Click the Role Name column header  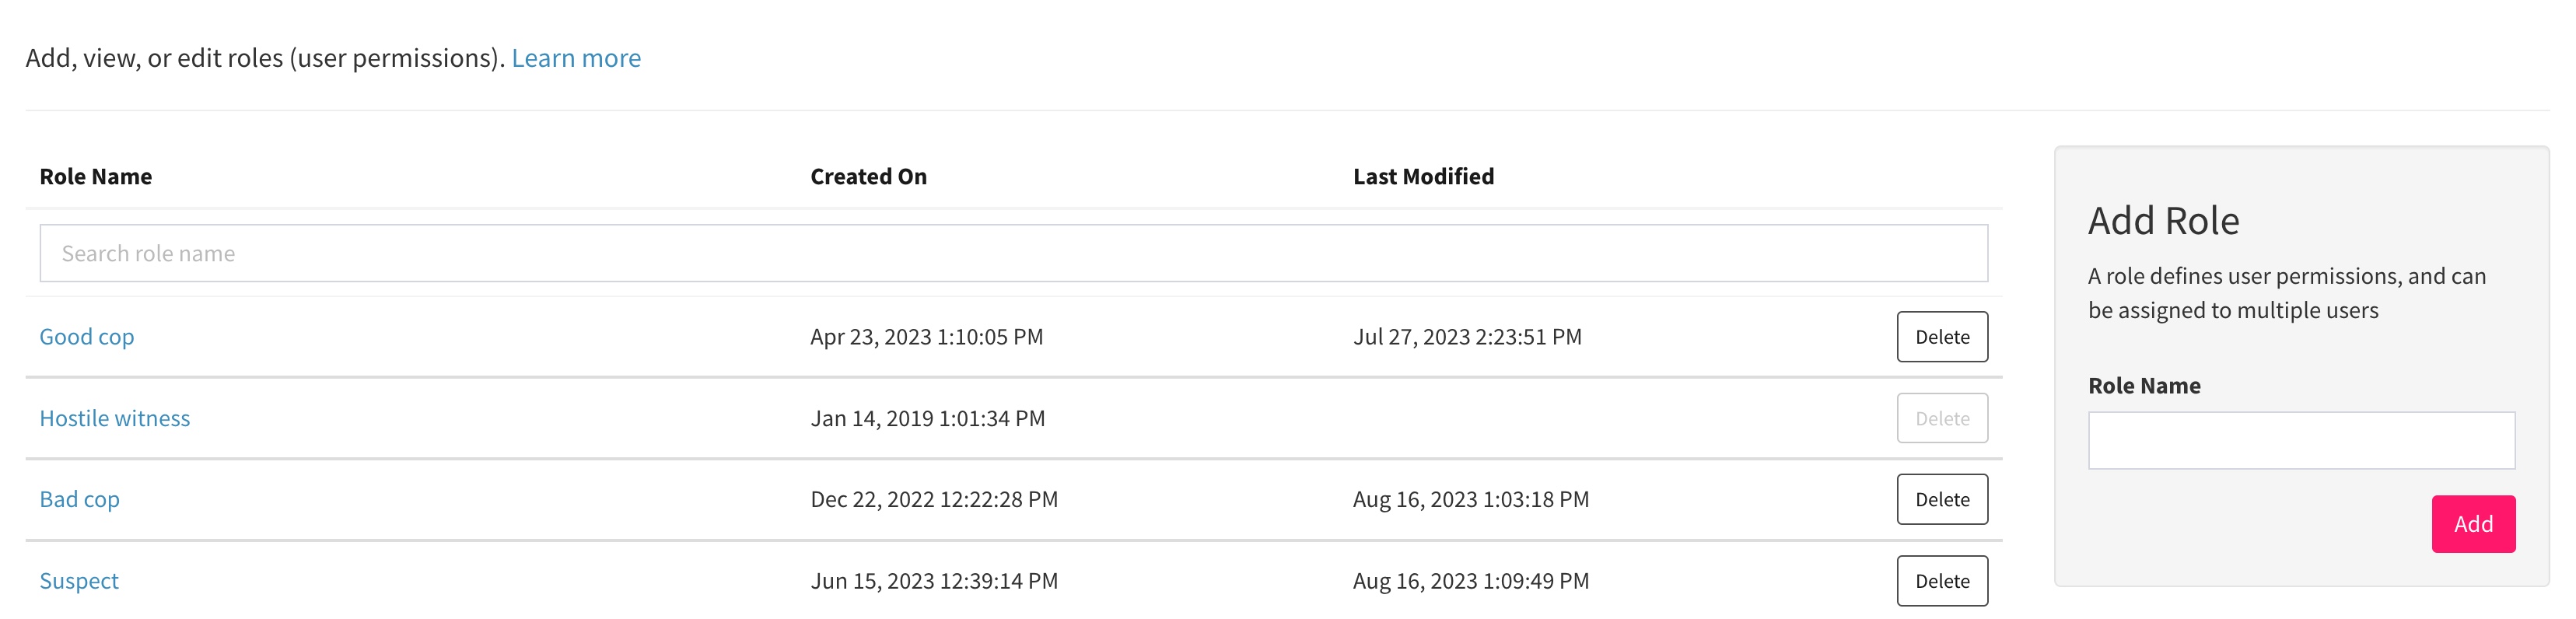click(96, 177)
